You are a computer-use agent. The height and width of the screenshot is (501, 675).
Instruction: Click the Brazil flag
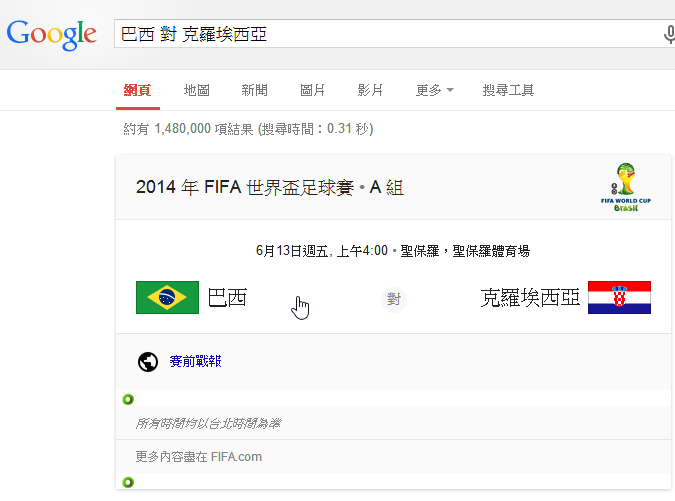coord(167,297)
